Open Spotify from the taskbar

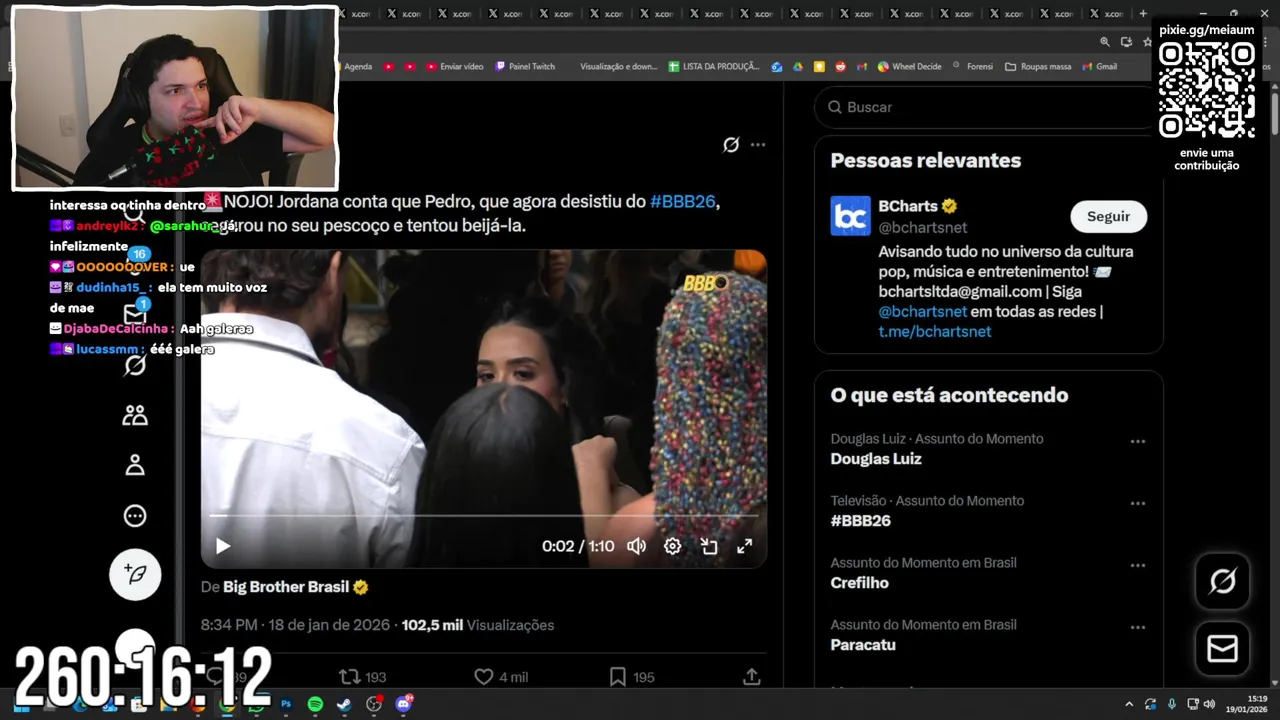315,704
